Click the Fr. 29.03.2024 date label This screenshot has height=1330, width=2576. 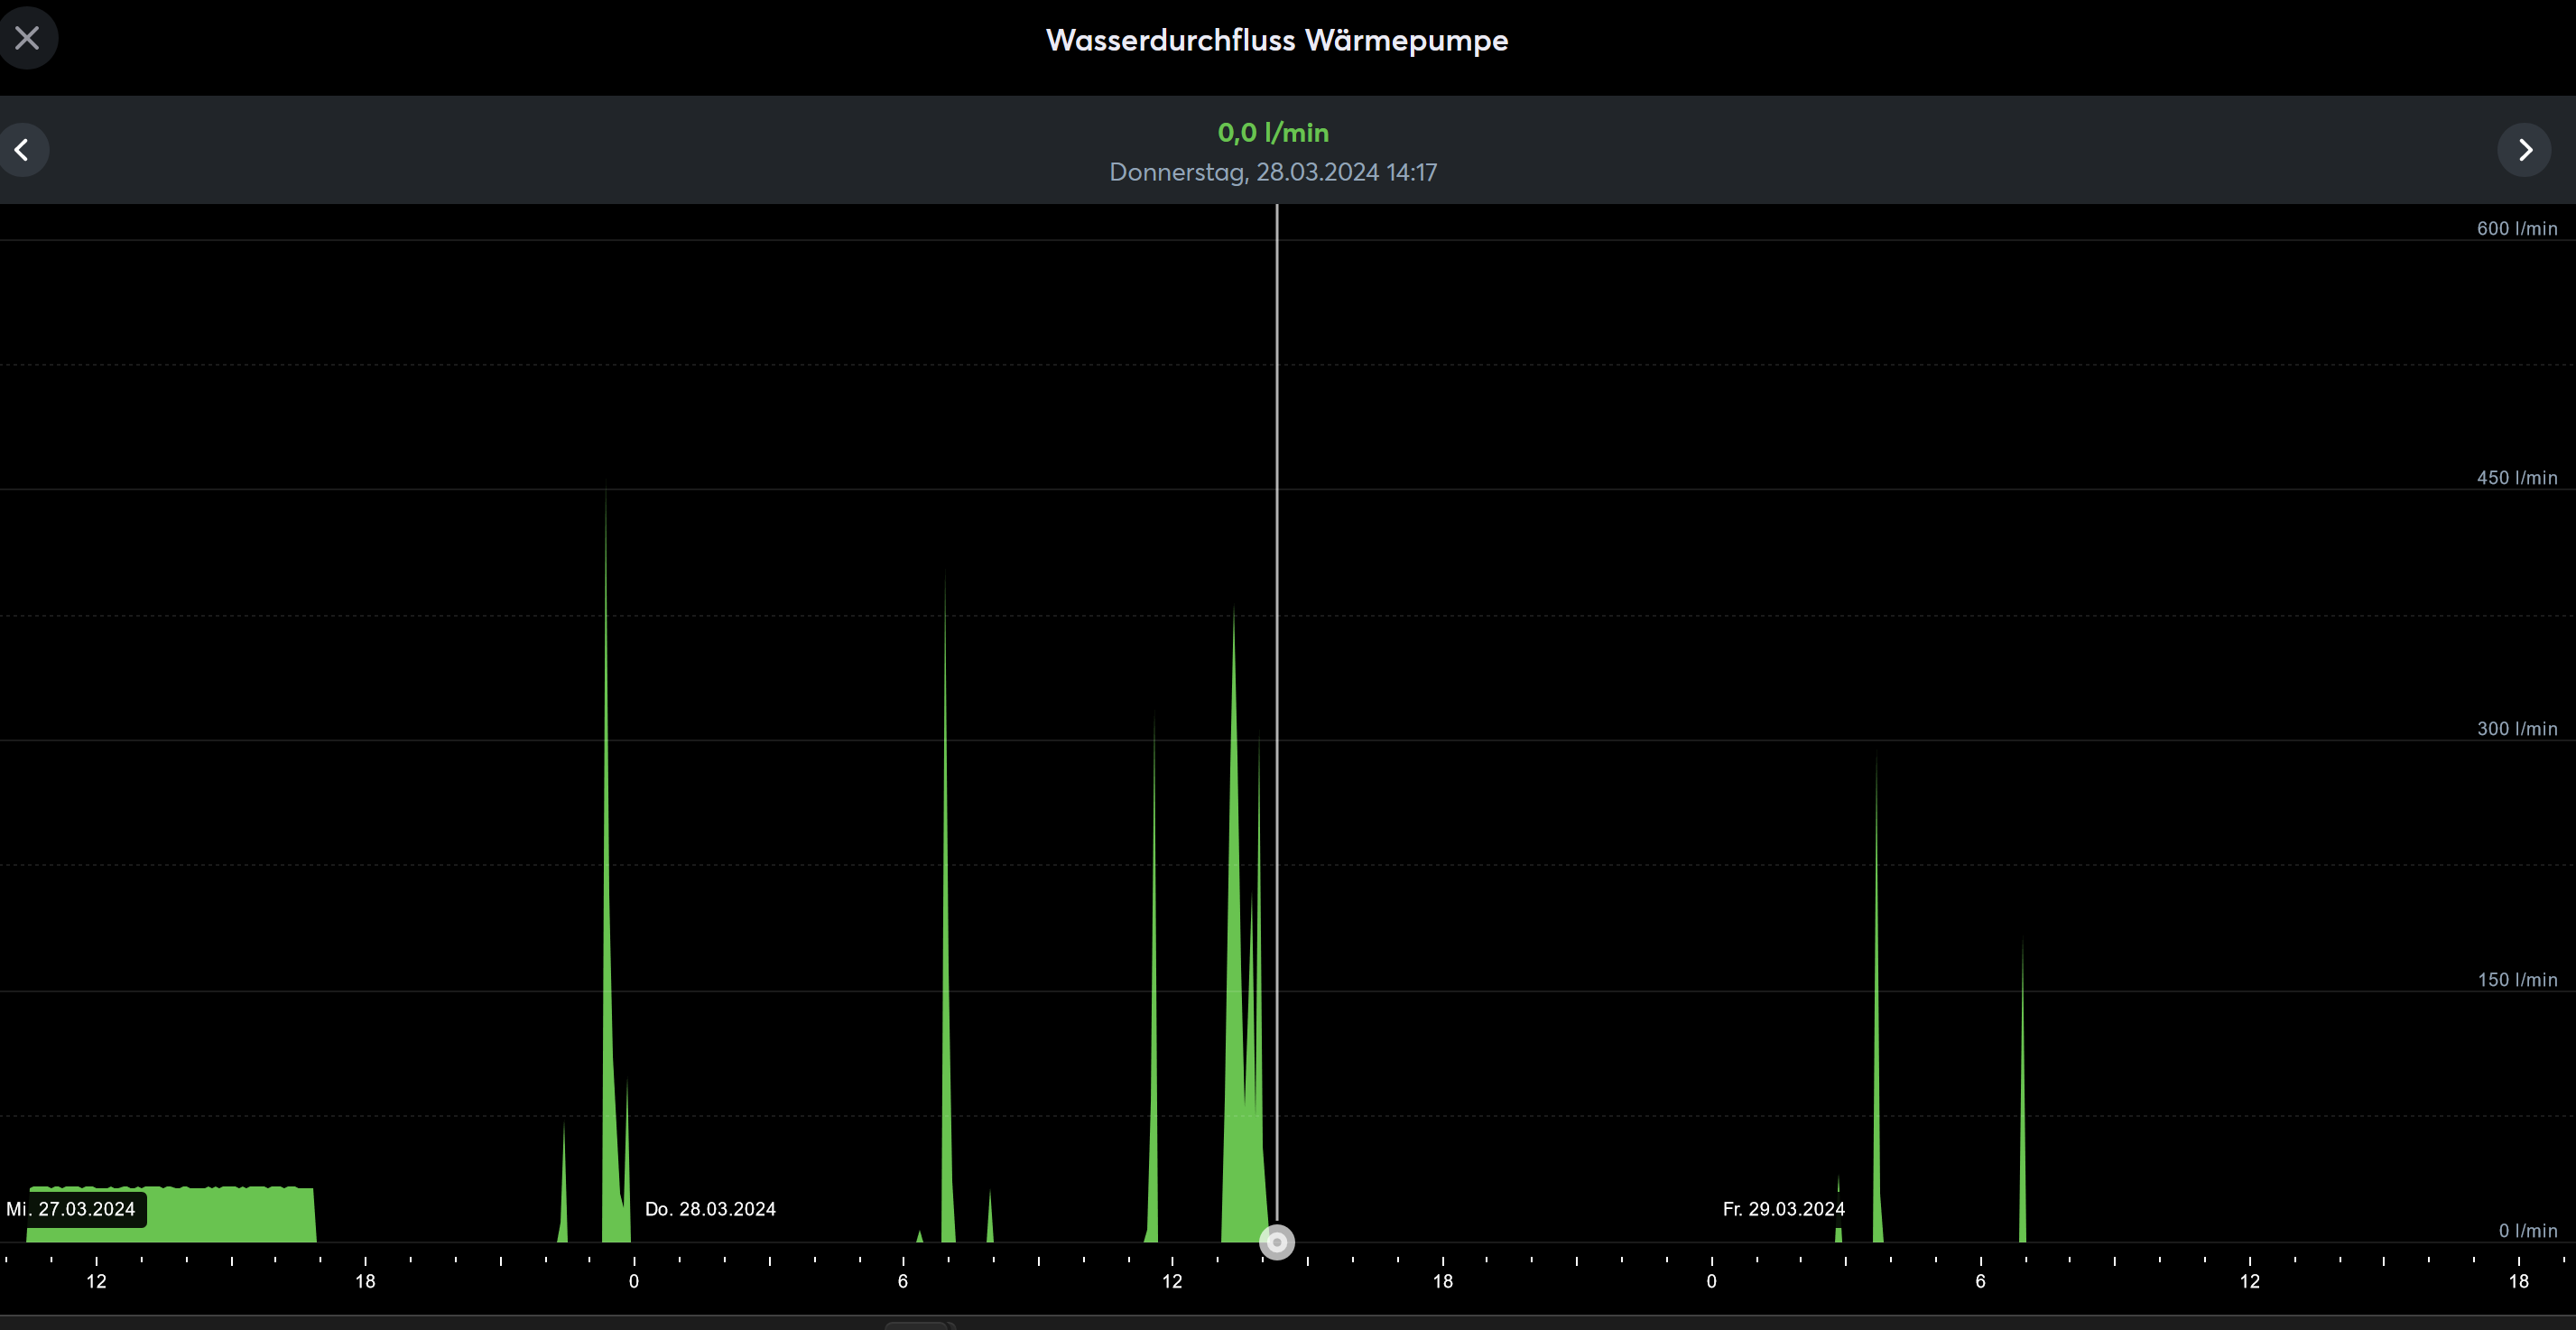(1783, 1209)
